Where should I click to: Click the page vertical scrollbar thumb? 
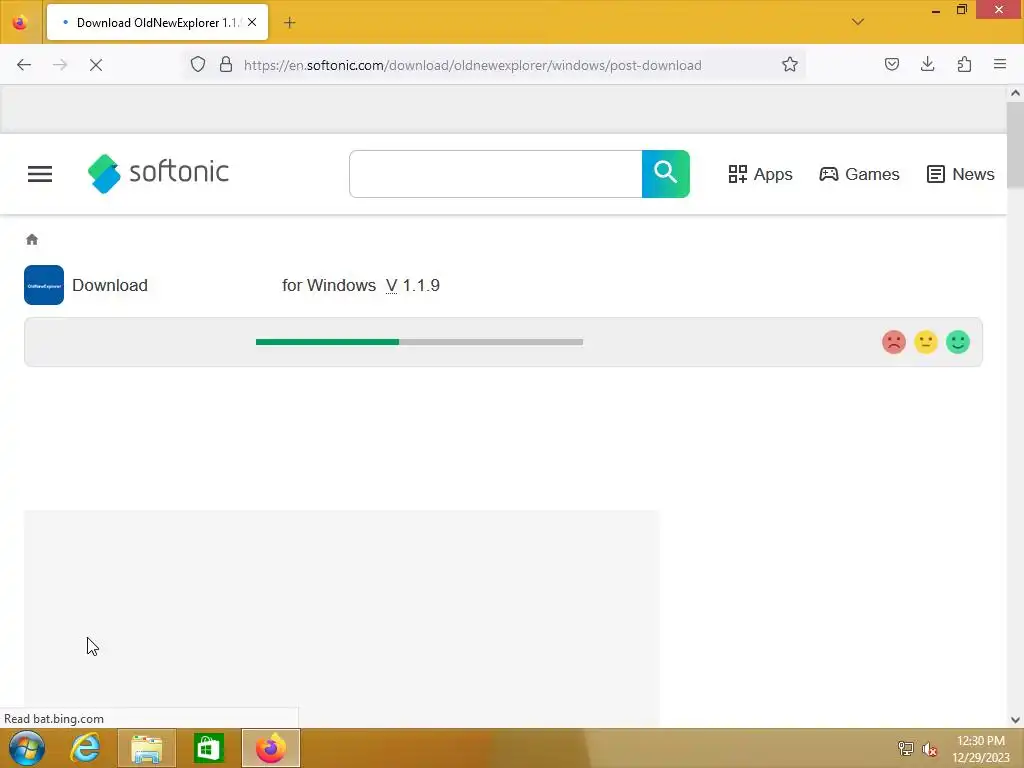(x=1015, y=144)
